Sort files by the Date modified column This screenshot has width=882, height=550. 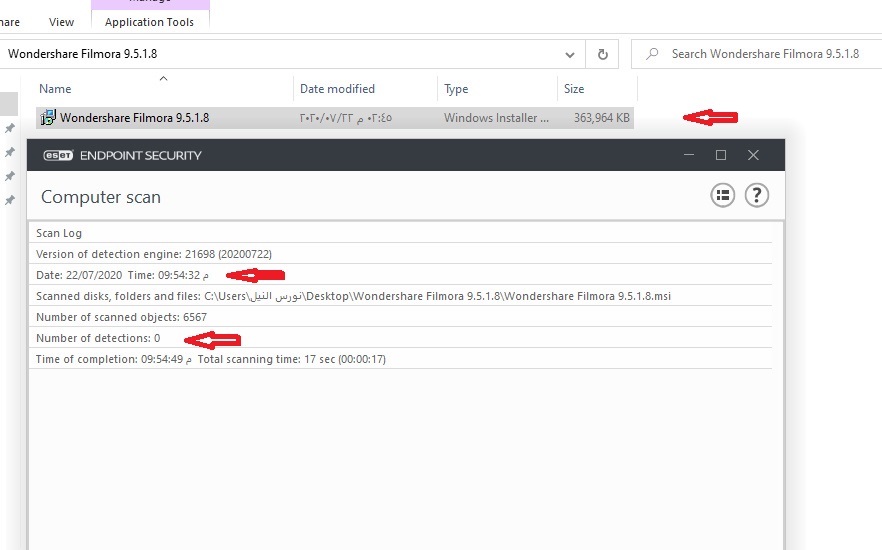337,89
